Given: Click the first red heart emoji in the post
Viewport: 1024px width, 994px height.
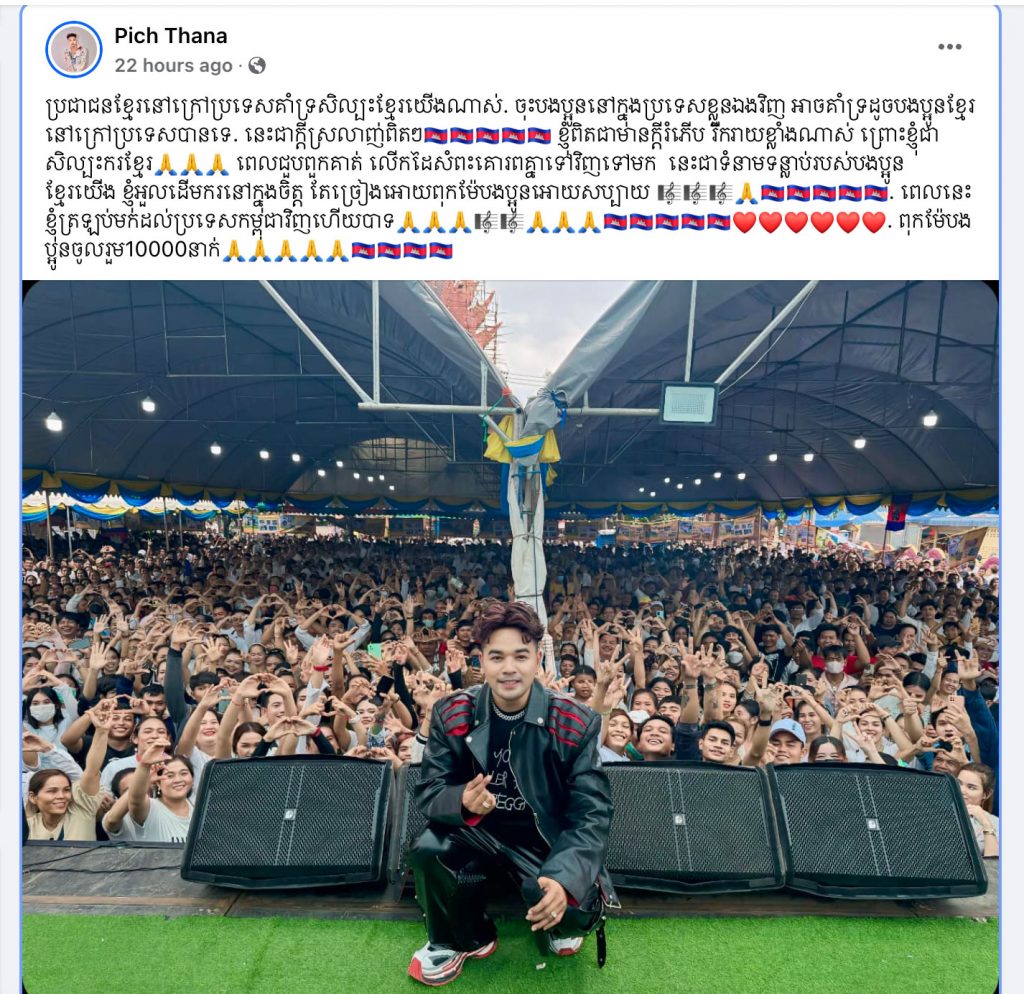Looking at the screenshot, I should pos(744,222).
